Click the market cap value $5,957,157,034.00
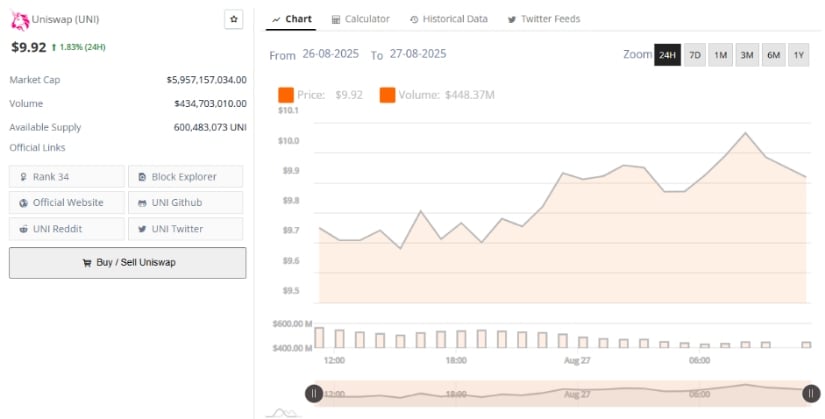The height and width of the screenshot is (419, 825). (206, 80)
